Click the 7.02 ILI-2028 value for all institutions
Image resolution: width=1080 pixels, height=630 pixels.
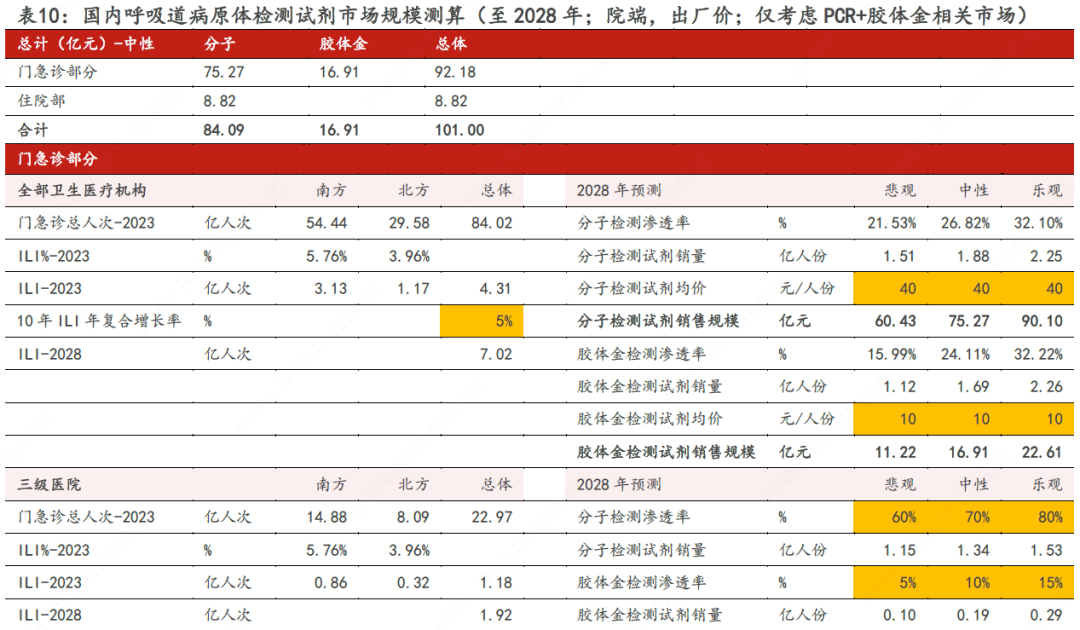(x=496, y=354)
